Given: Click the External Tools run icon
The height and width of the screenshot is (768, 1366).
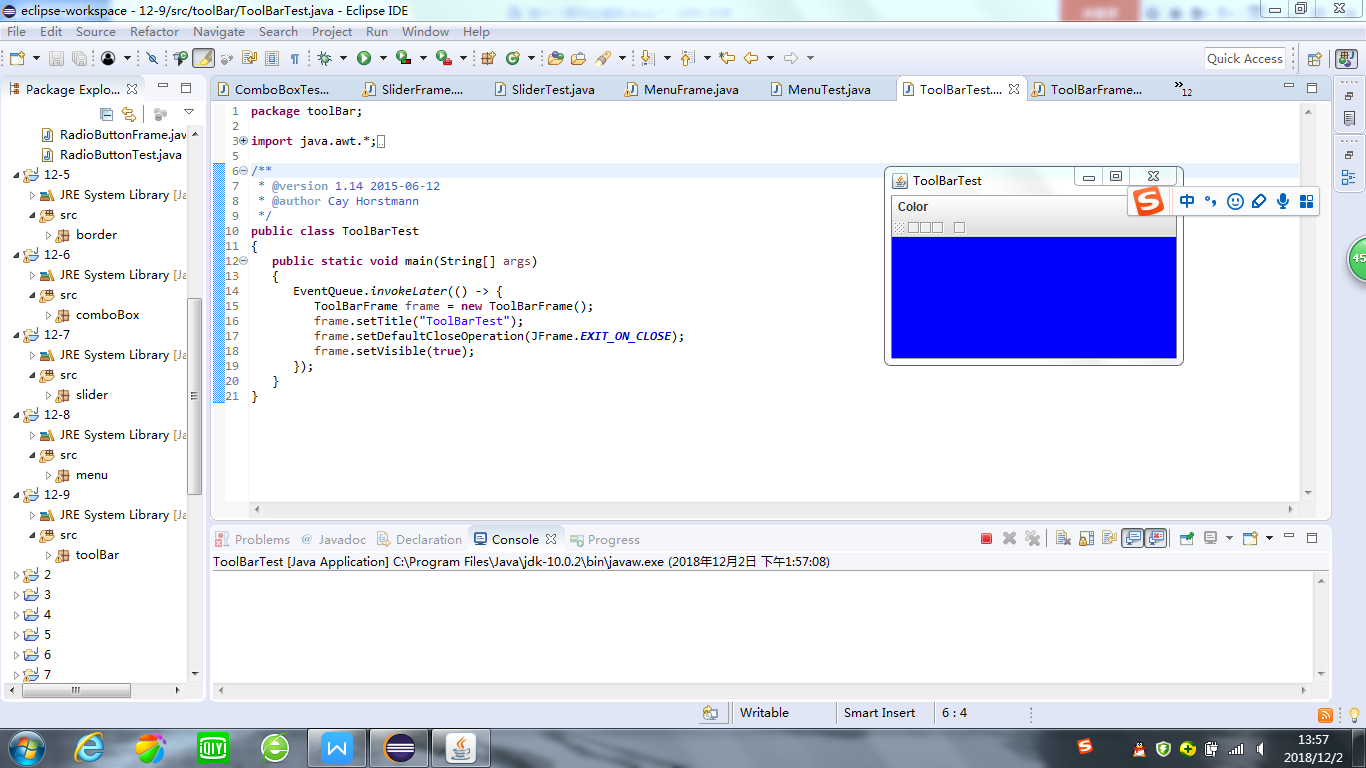Looking at the screenshot, I should click(x=443, y=58).
